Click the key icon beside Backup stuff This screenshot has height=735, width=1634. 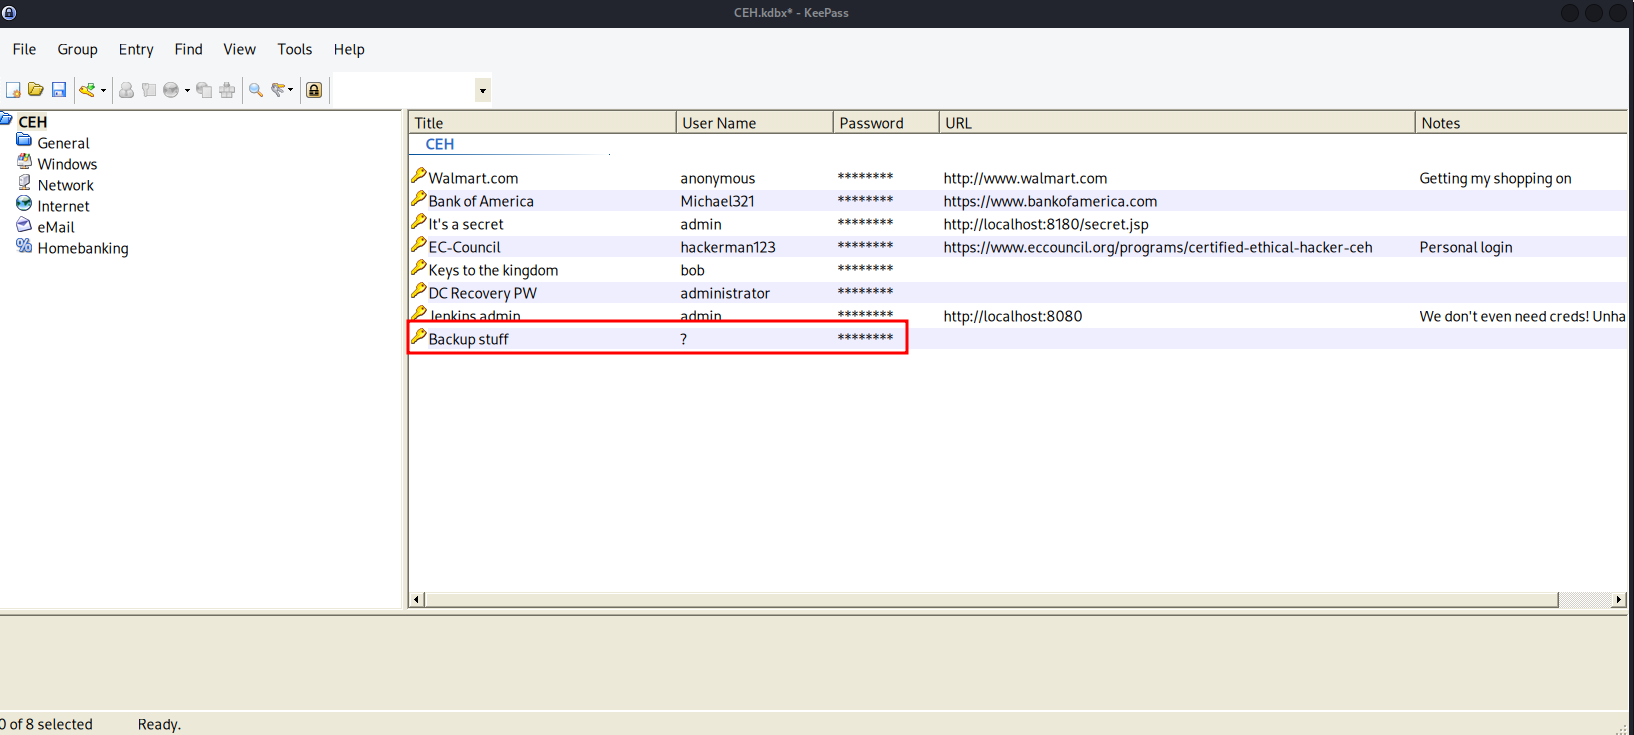pos(419,336)
